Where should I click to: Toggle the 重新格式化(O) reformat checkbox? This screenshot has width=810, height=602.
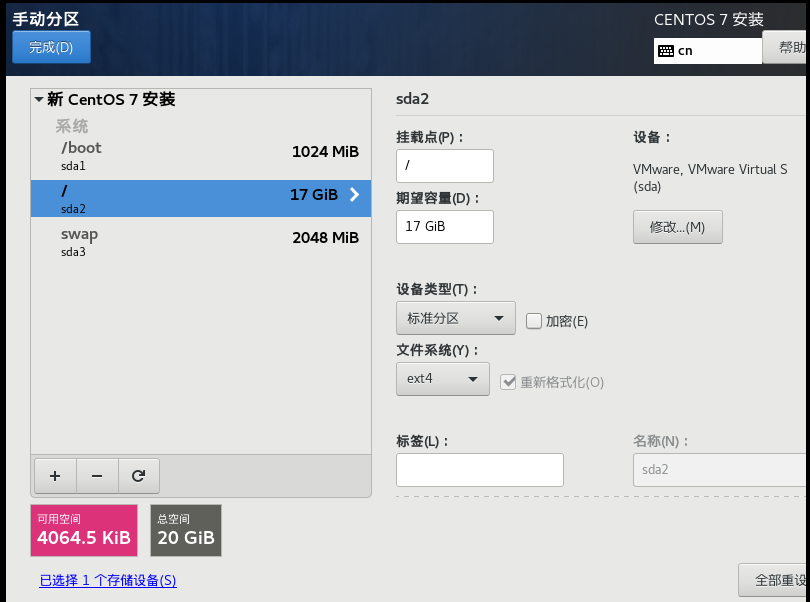click(x=508, y=382)
